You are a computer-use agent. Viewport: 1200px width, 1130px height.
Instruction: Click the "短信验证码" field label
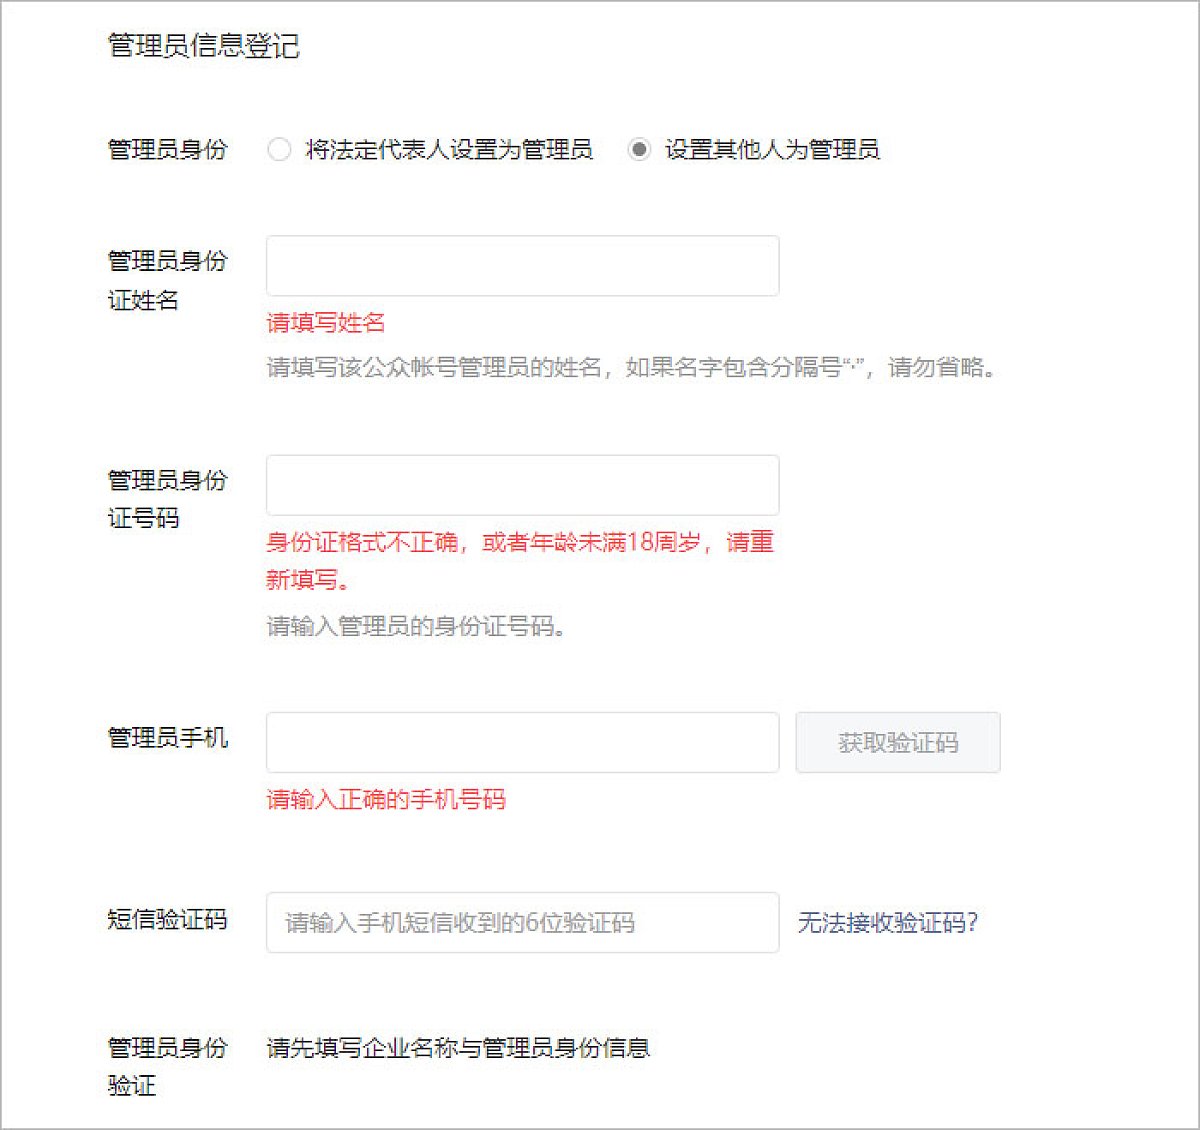click(168, 919)
